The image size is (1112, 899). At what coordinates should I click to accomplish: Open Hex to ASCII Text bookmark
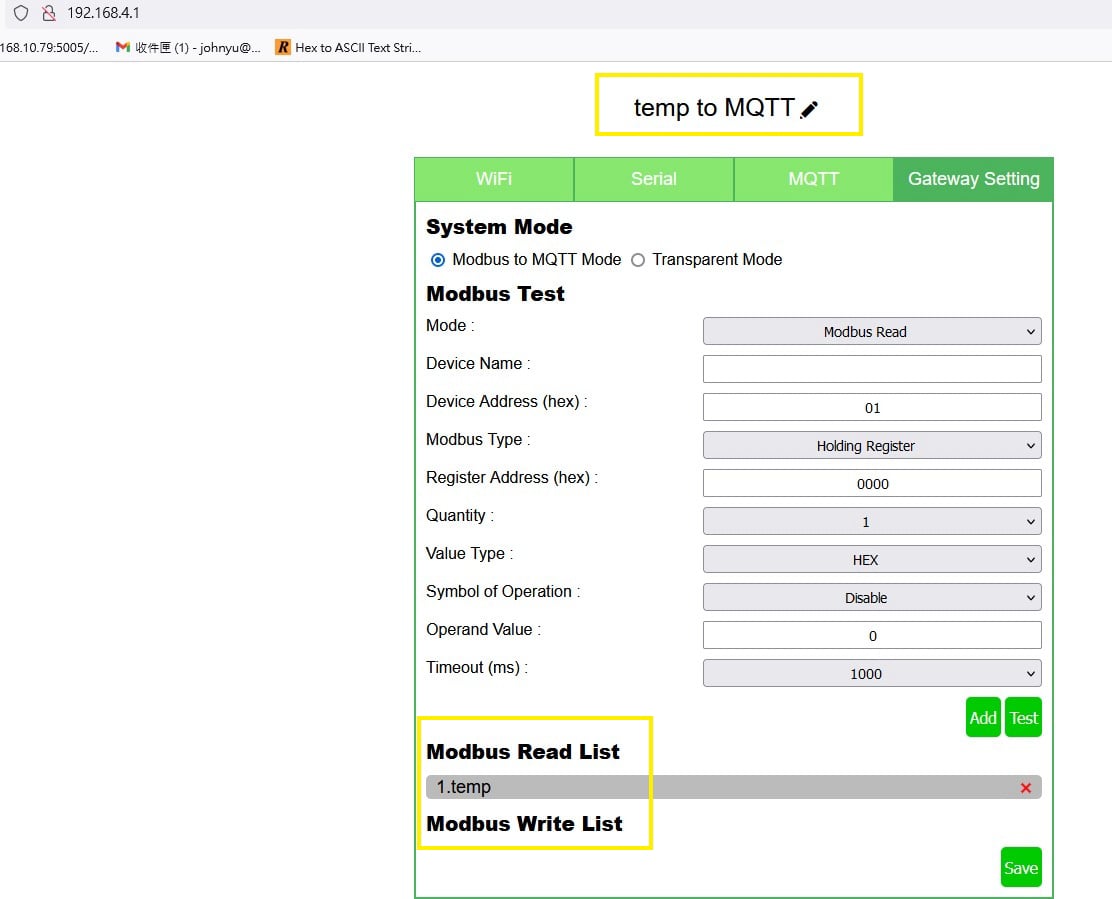click(348, 47)
